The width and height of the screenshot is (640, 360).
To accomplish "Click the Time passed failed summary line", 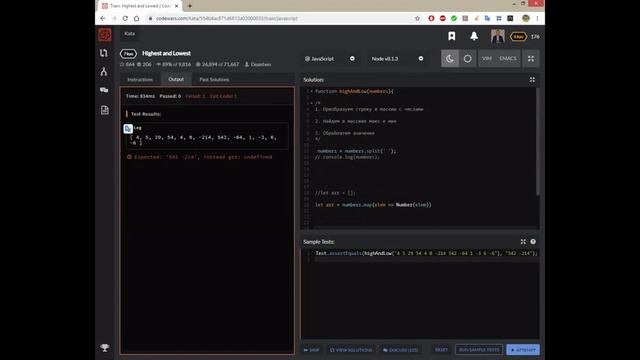I will click(181, 96).
